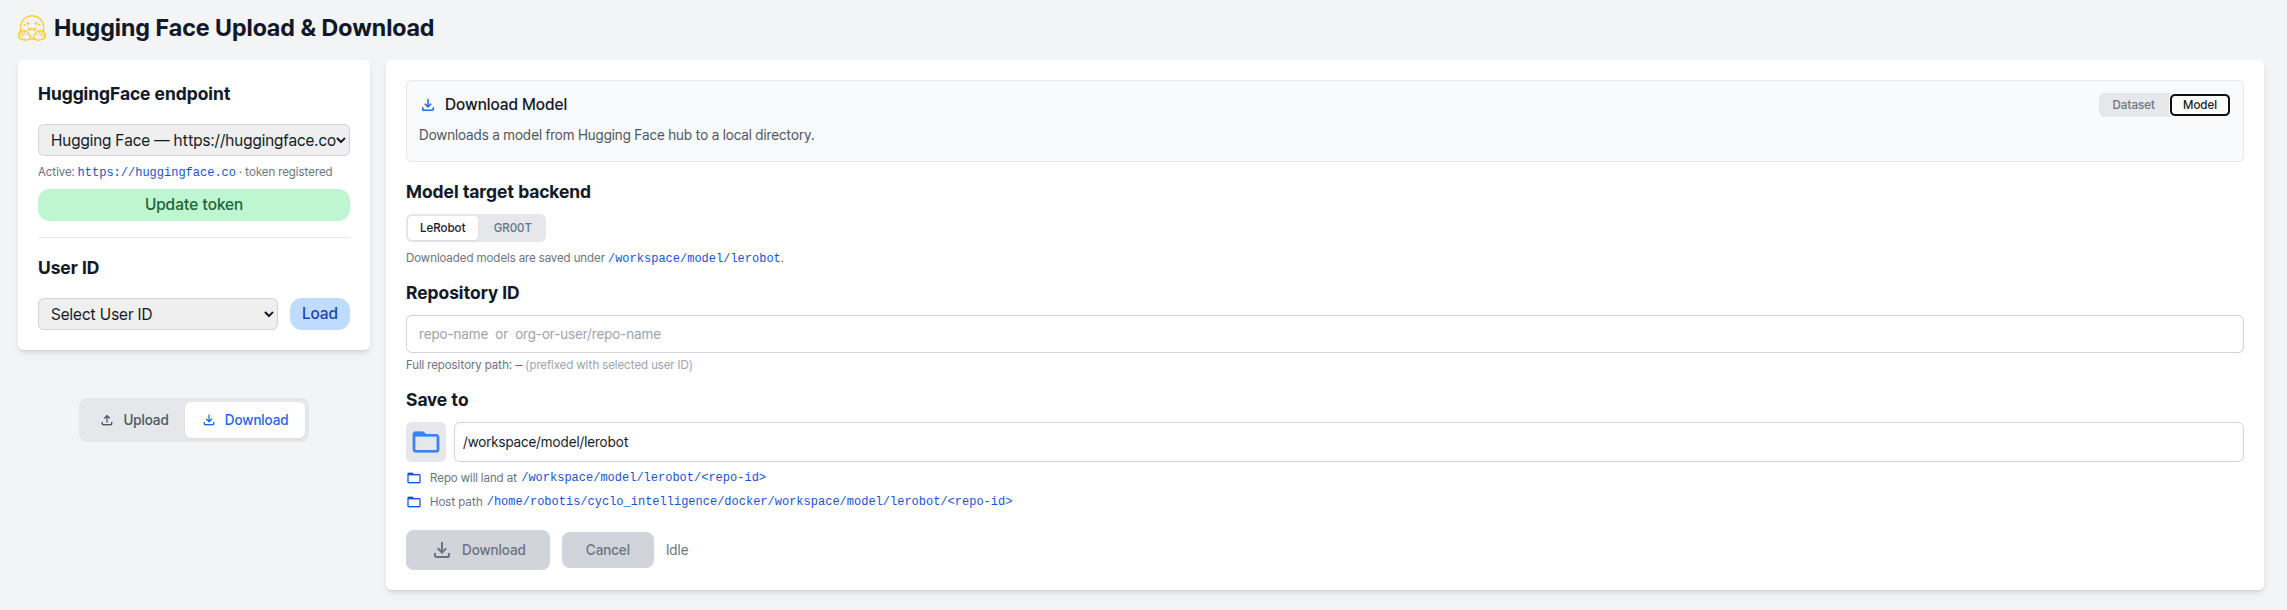Click the /workspace/model/lerobot path under backend
This screenshot has width=2287, height=610.
pos(694,258)
